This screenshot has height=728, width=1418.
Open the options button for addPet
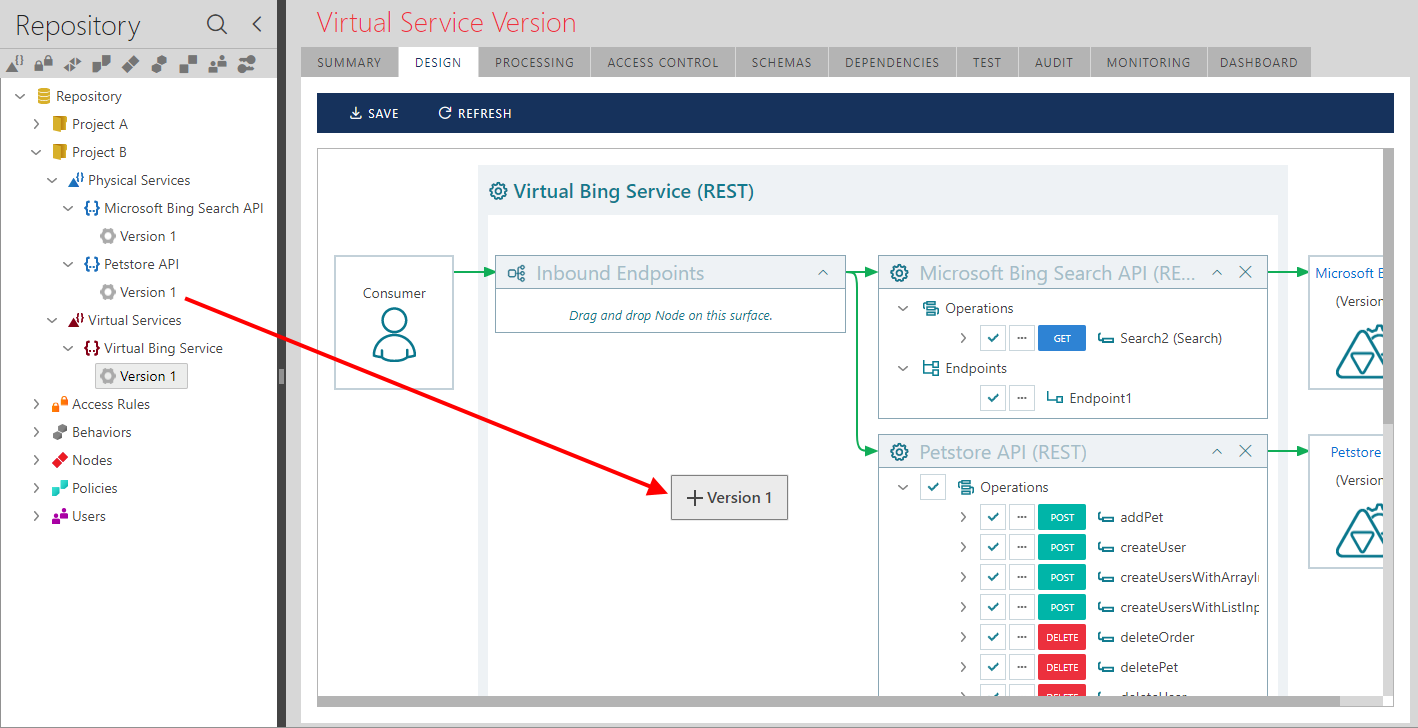click(1021, 517)
